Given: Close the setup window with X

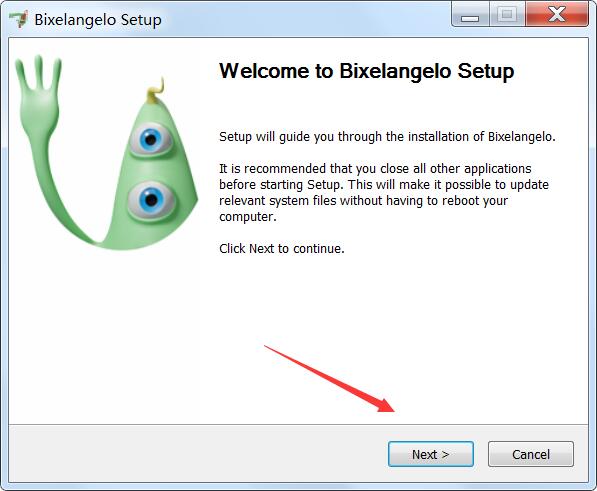Looking at the screenshot, I should coord(557,15).
